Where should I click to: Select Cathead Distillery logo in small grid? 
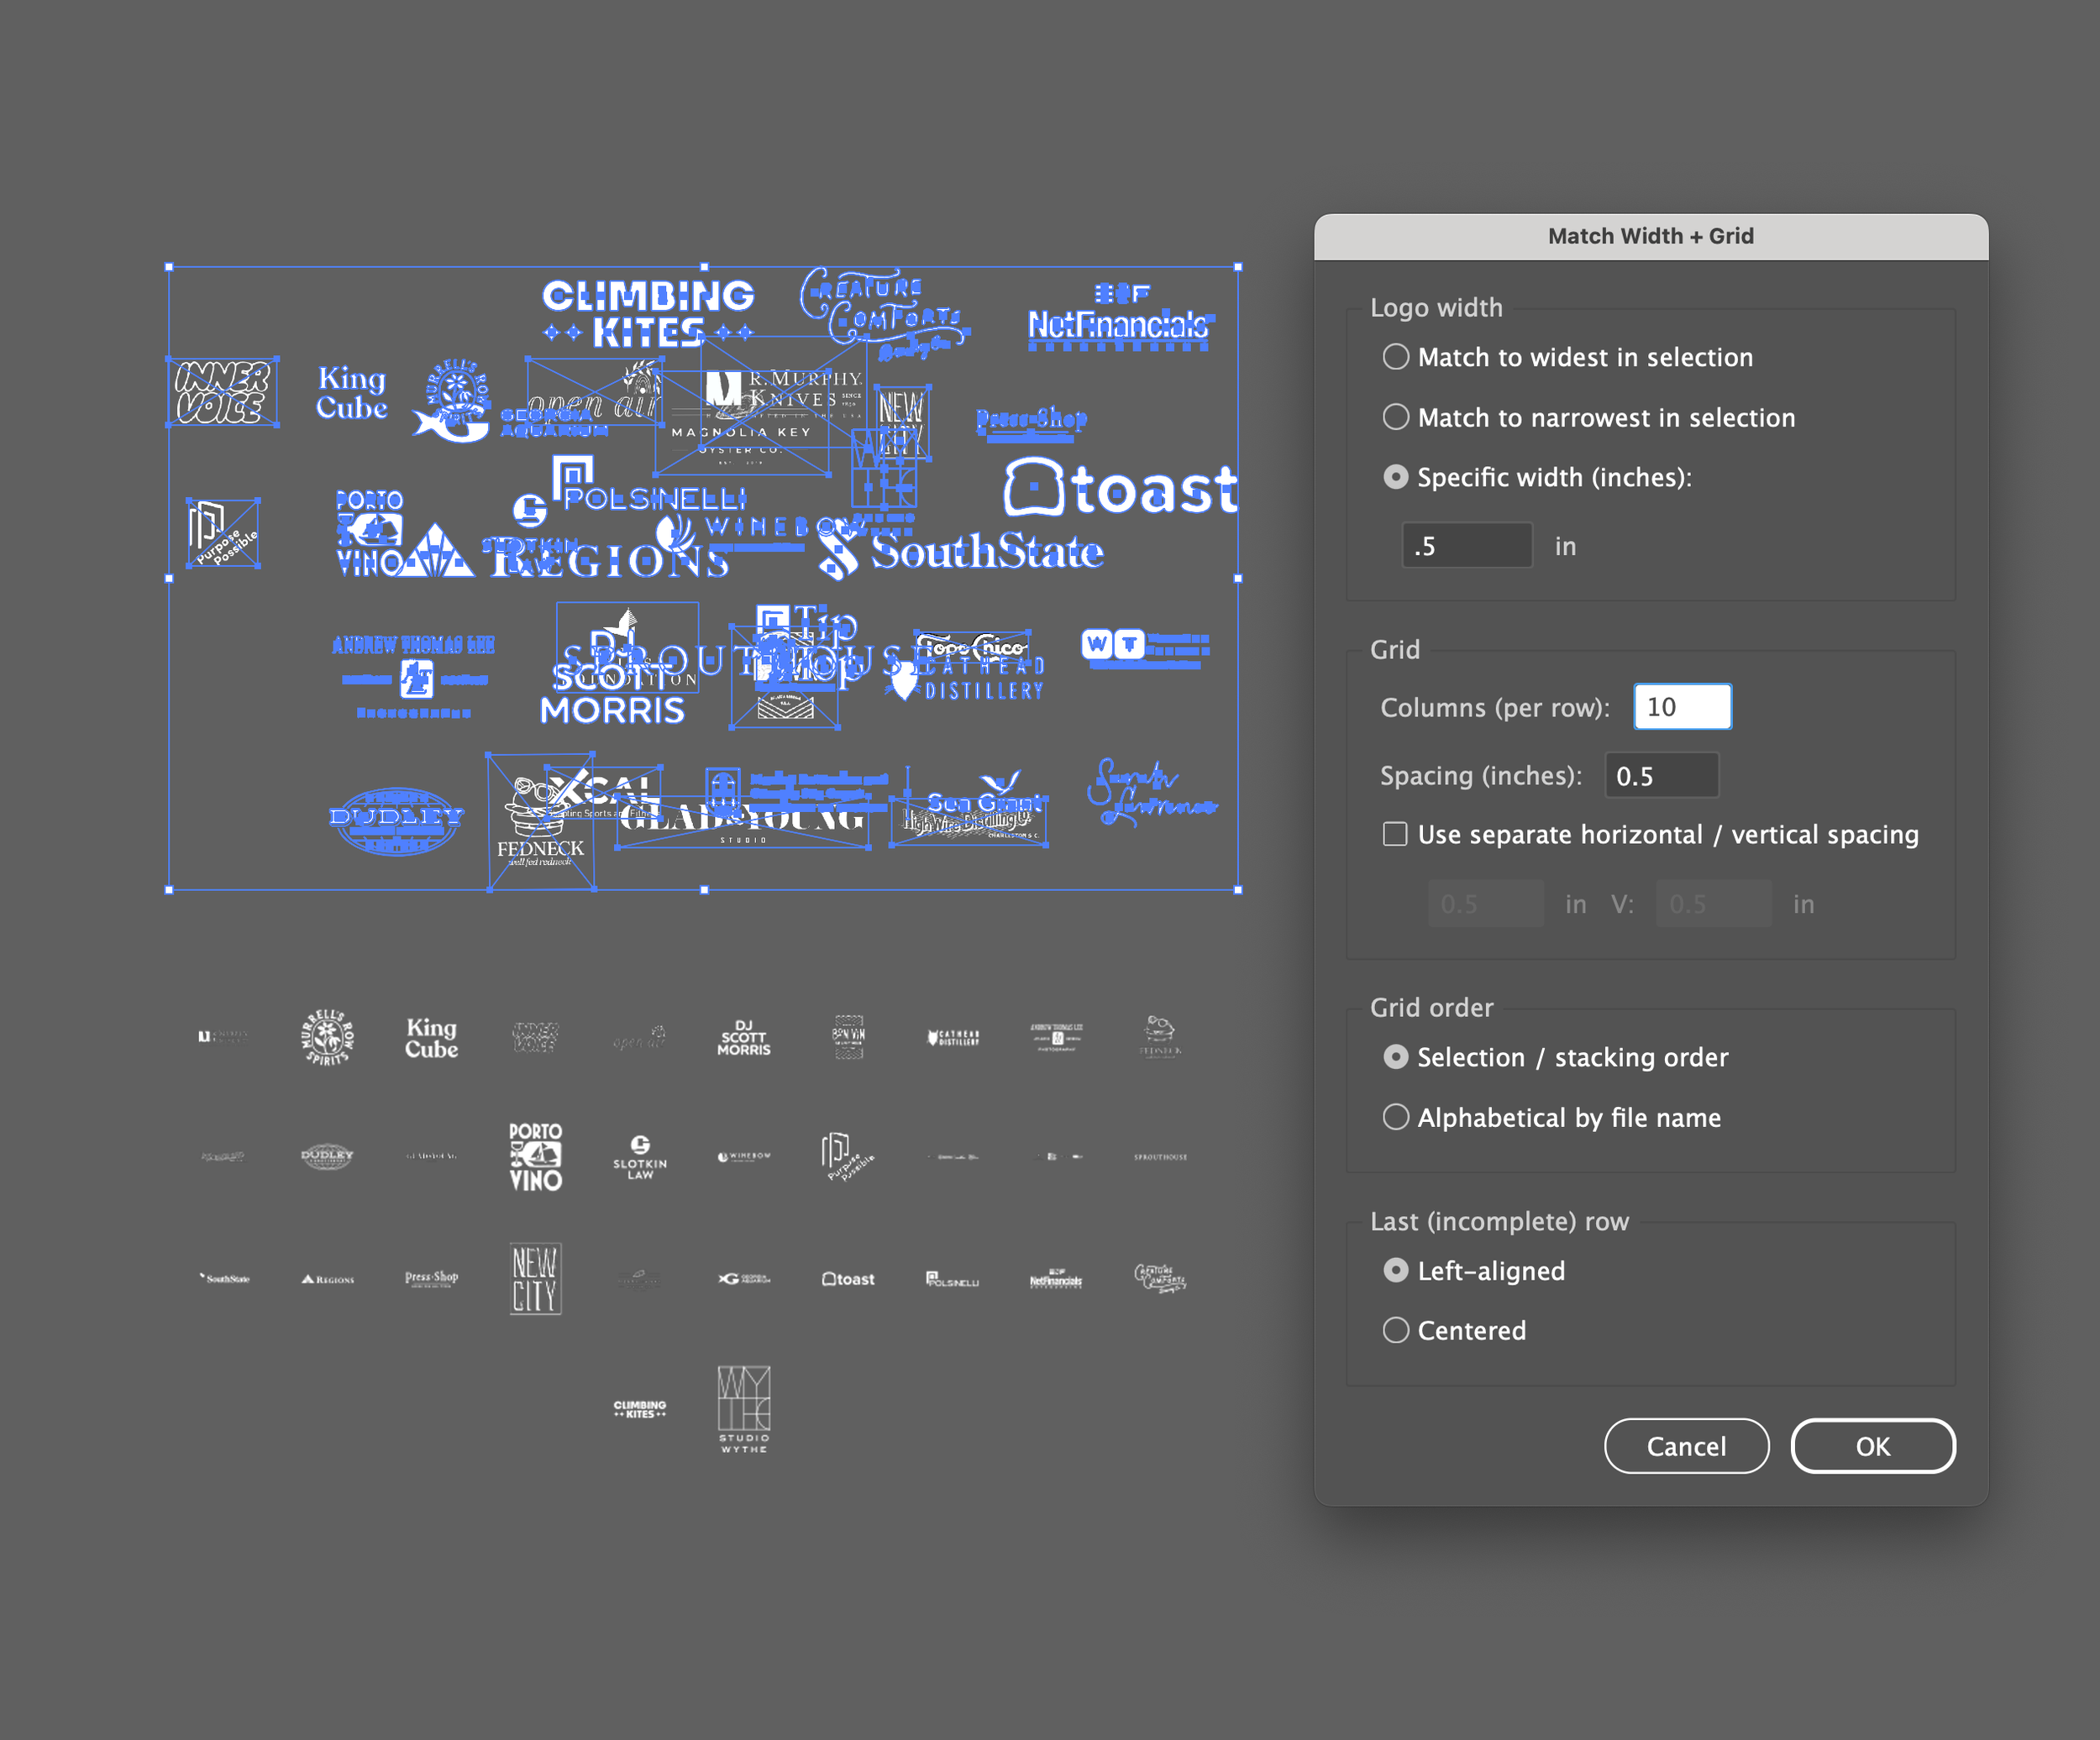point(953,1038)
